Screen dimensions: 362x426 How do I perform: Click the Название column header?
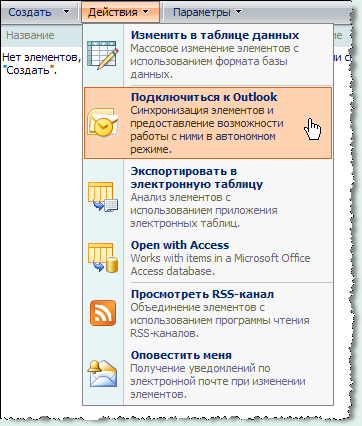[x=30, y=35]
